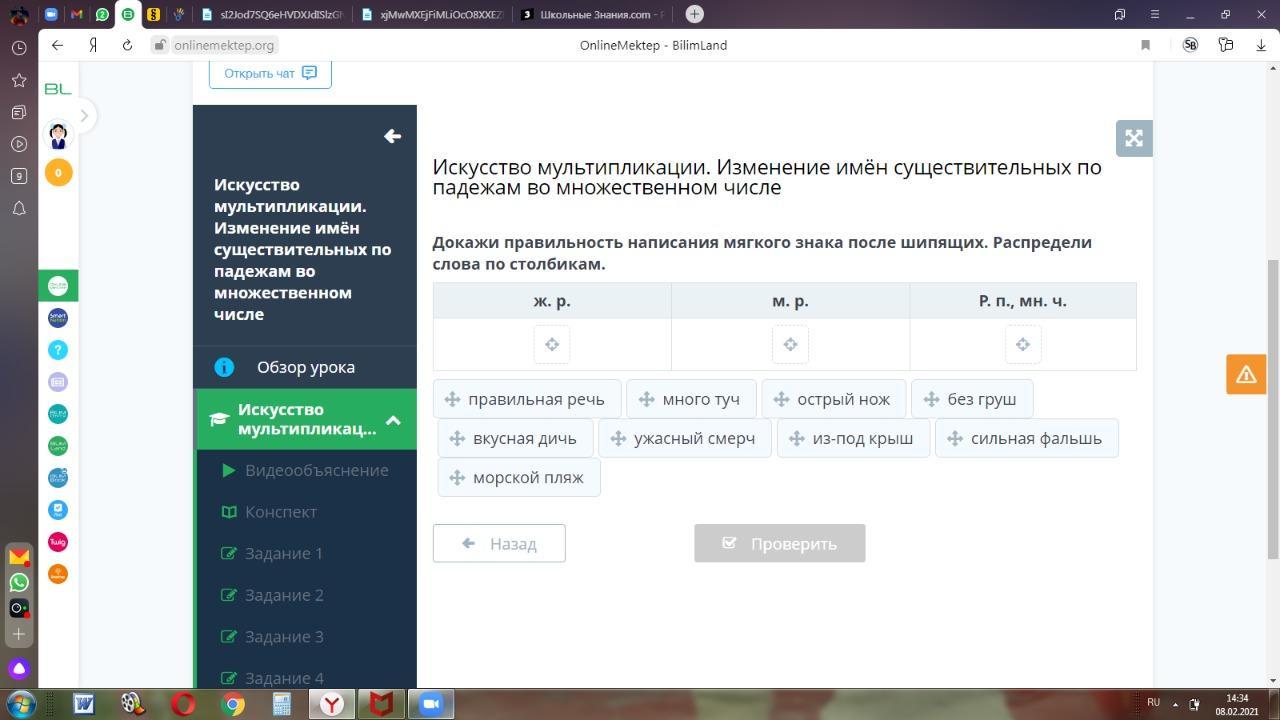Open favorites star in browser sidebar
The image size is (1280, 720).
click(x=19, y=80)
